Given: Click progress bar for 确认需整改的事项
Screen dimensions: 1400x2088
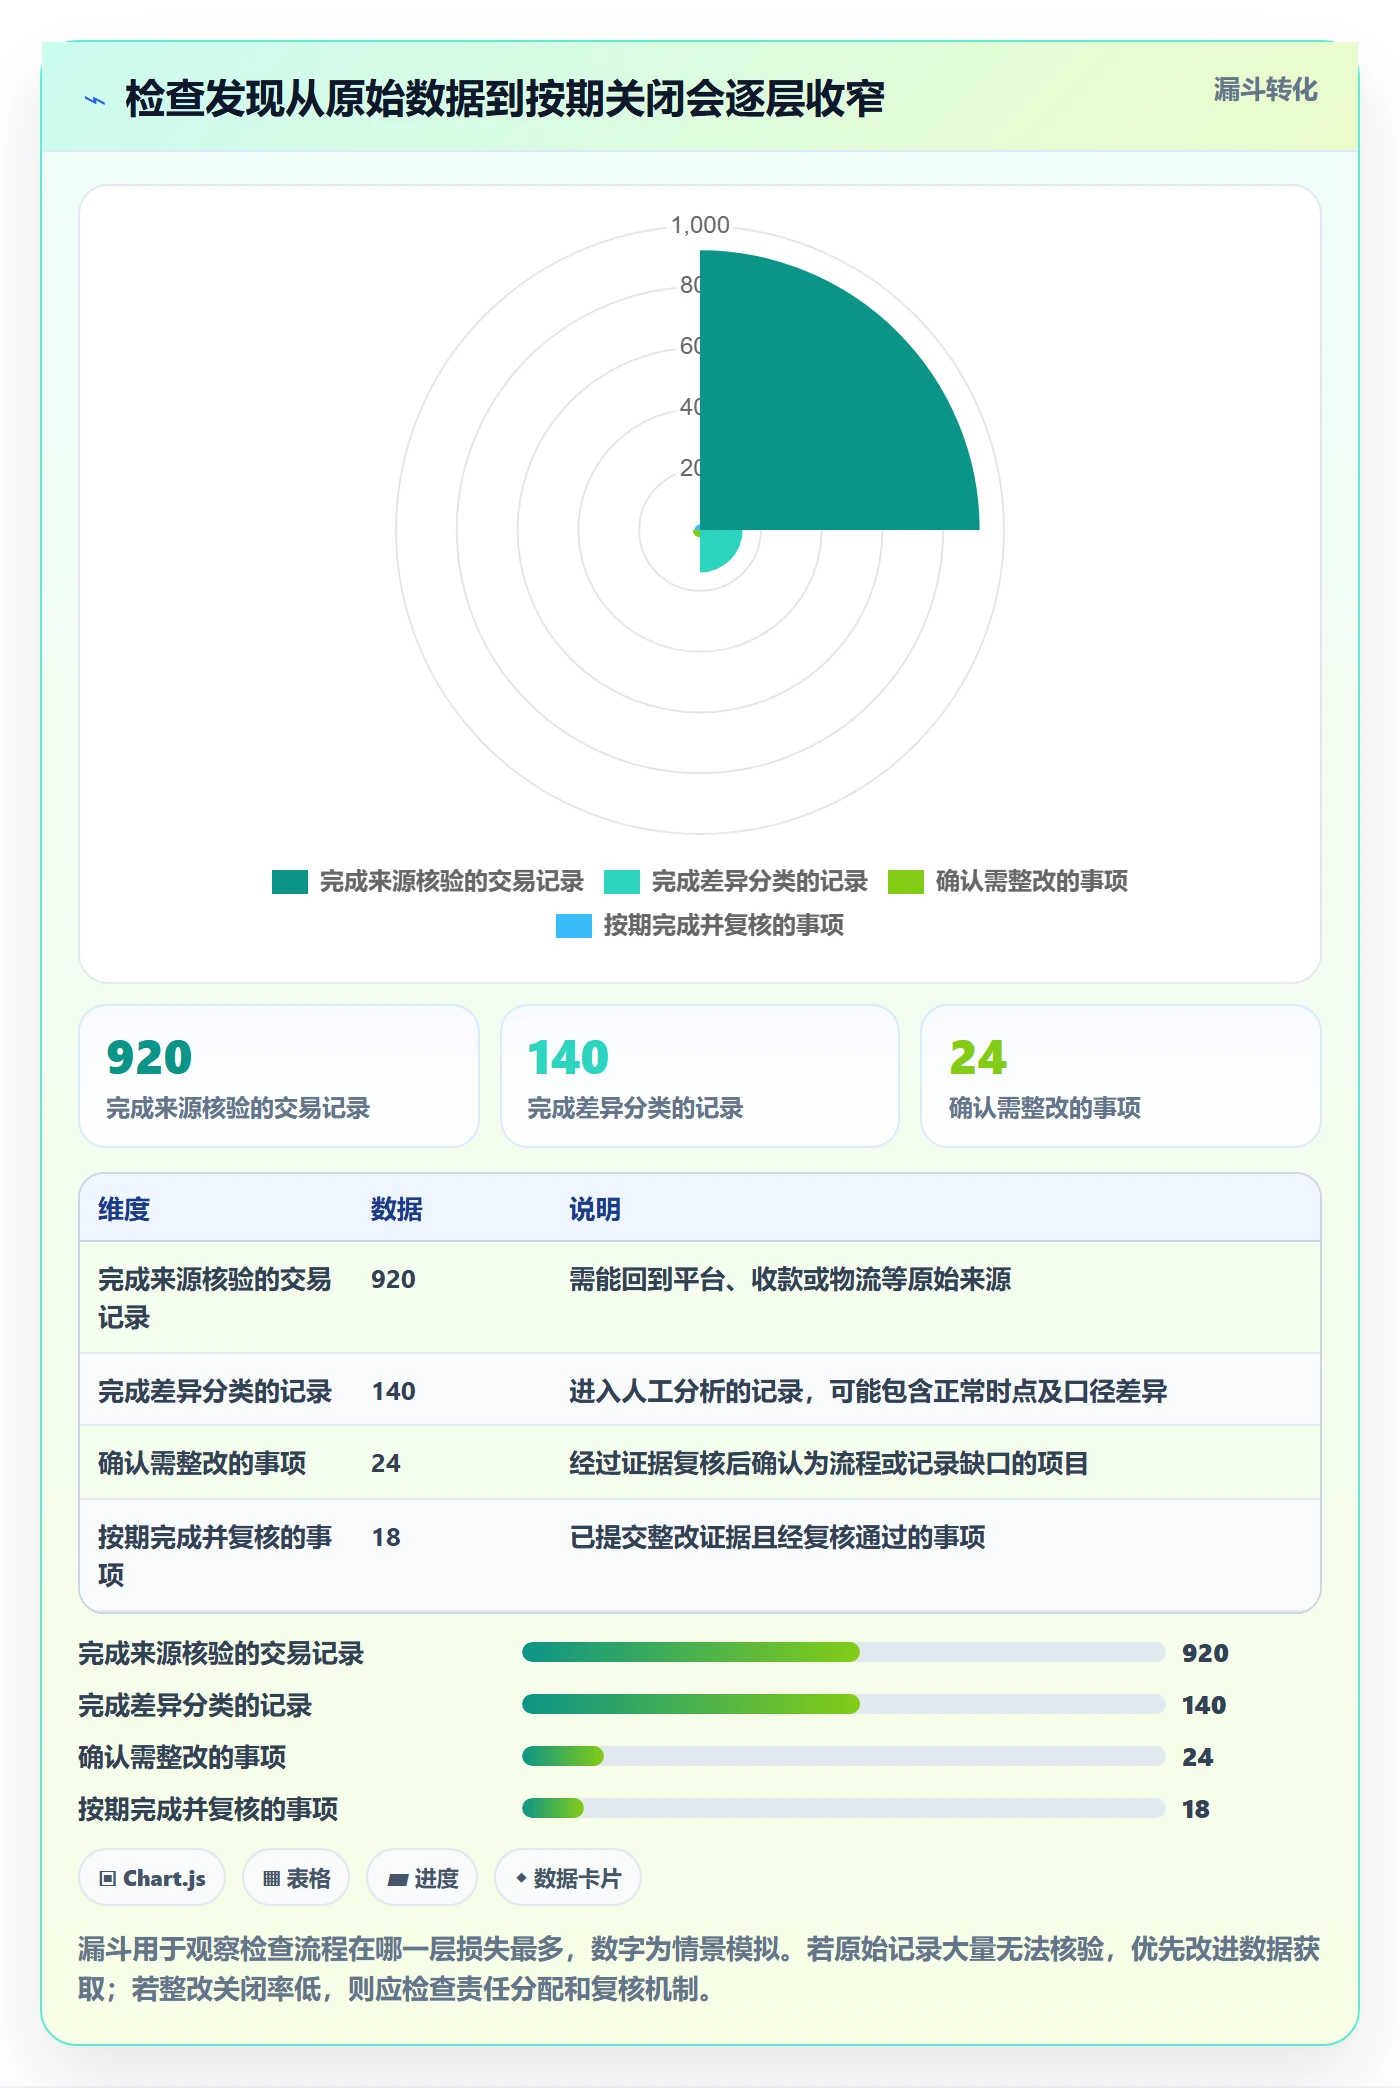Looking at the screenshot, I should (x=843, y=1756).
